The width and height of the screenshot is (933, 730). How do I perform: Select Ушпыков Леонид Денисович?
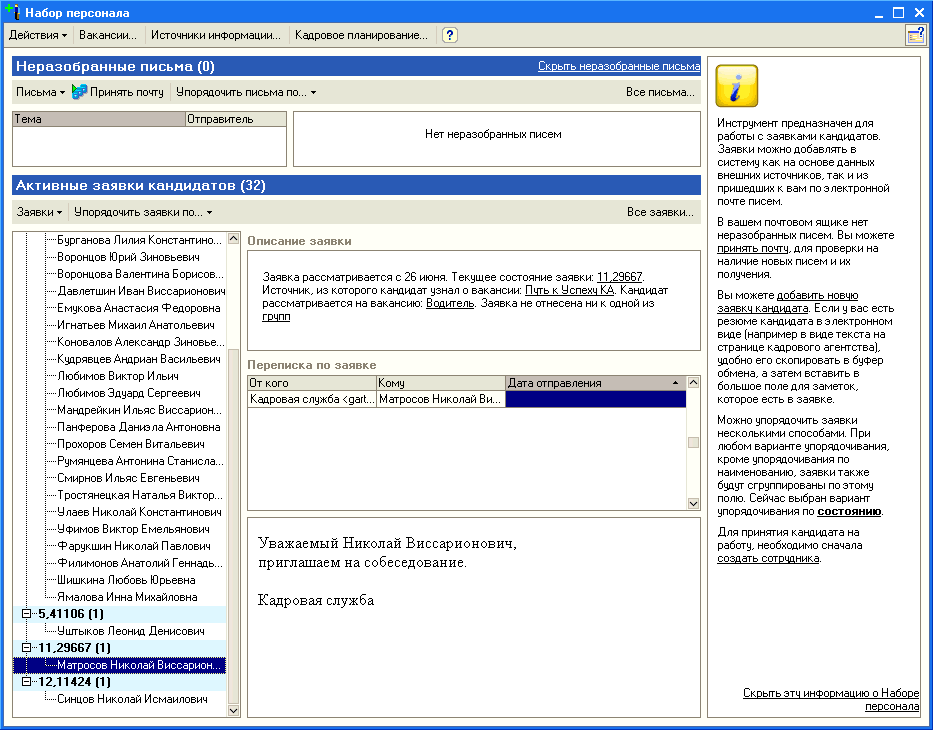pyautogui.click(x=131, y=631)
